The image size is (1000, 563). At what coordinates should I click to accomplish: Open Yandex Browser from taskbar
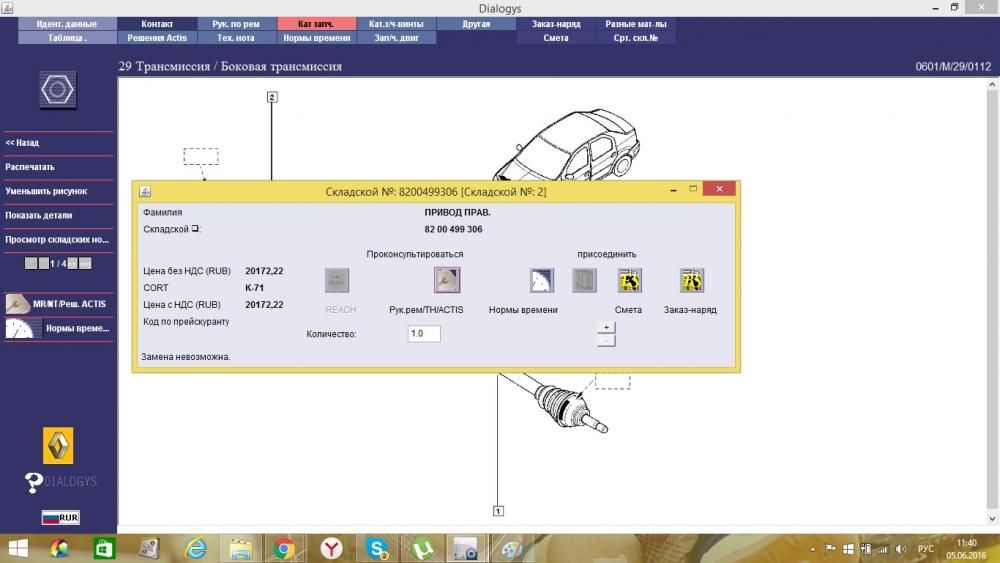331,548
